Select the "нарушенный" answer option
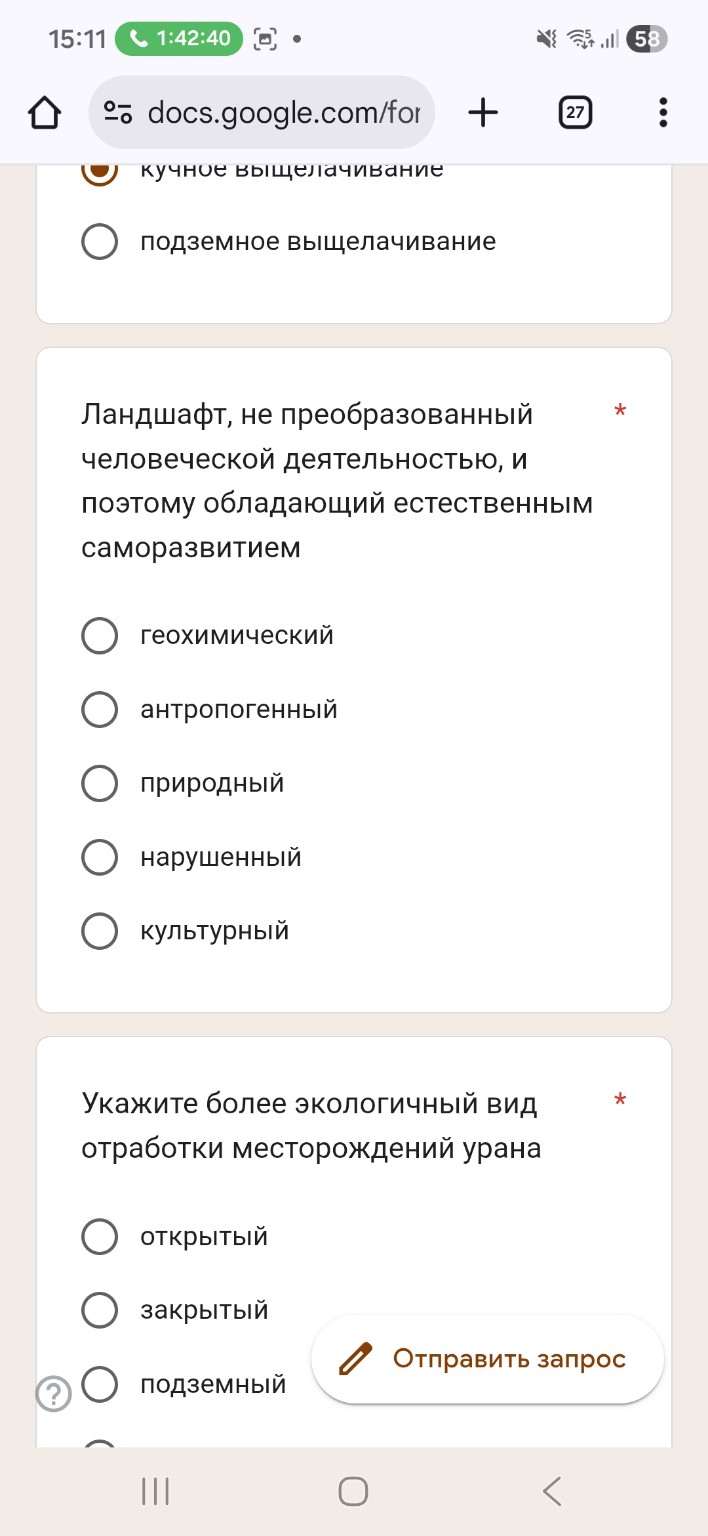This screenshot has width=708, height=1536. 99,857
